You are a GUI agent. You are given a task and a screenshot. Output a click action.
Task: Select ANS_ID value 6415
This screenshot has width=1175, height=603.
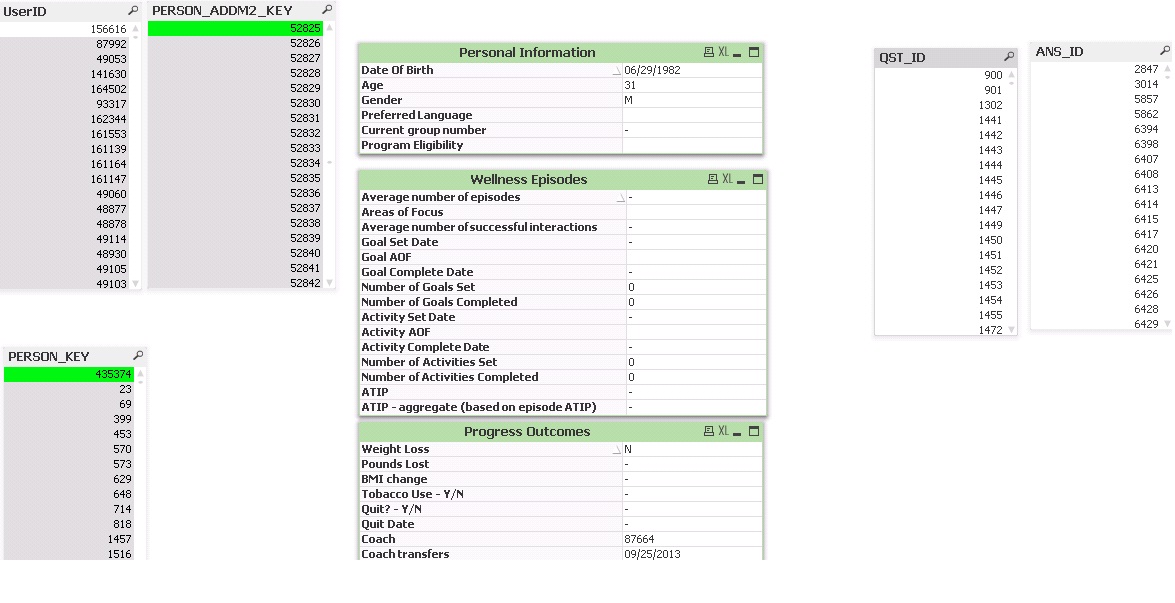click(1096, 219)
